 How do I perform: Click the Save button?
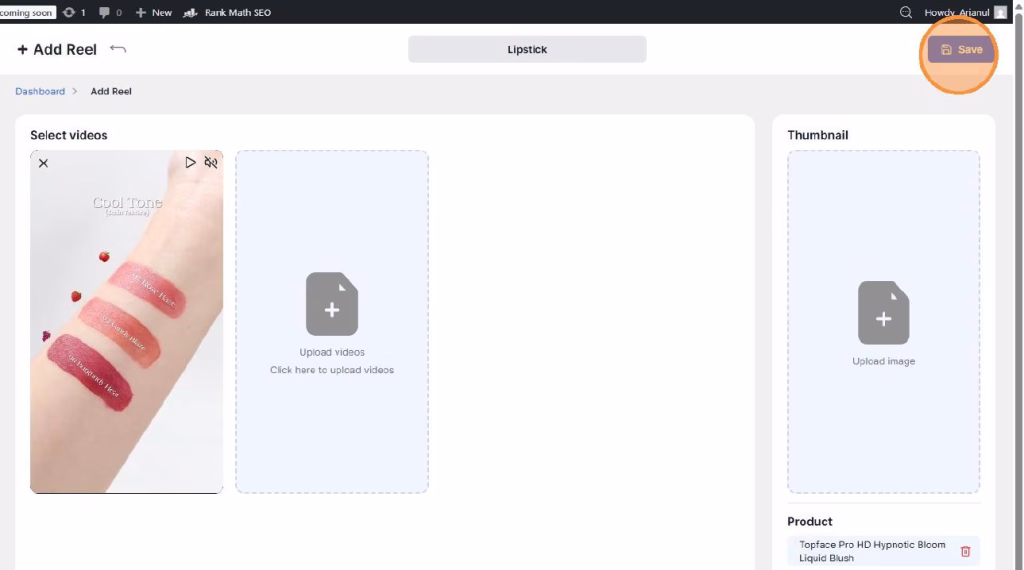pyautogui.click(x=961, y=50)
